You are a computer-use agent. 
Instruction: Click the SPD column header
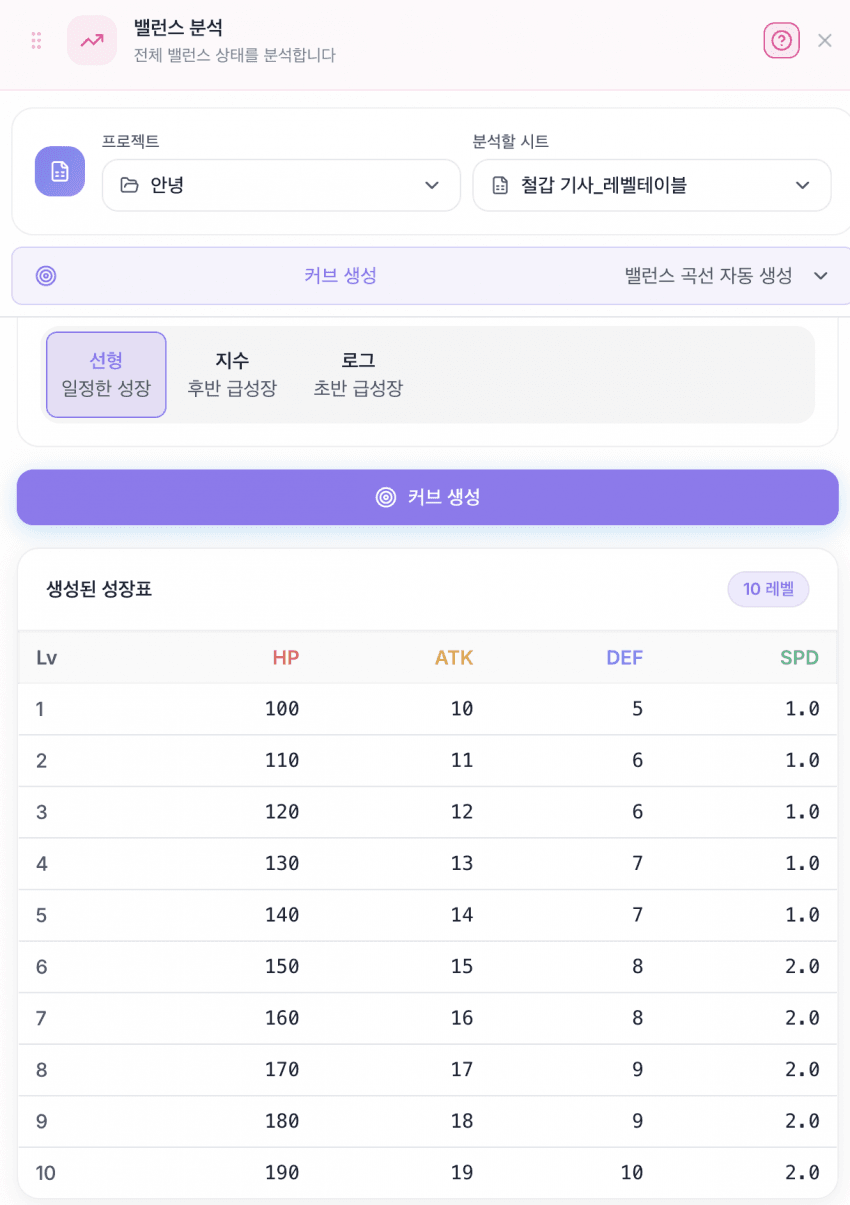(x=799, y=657)
